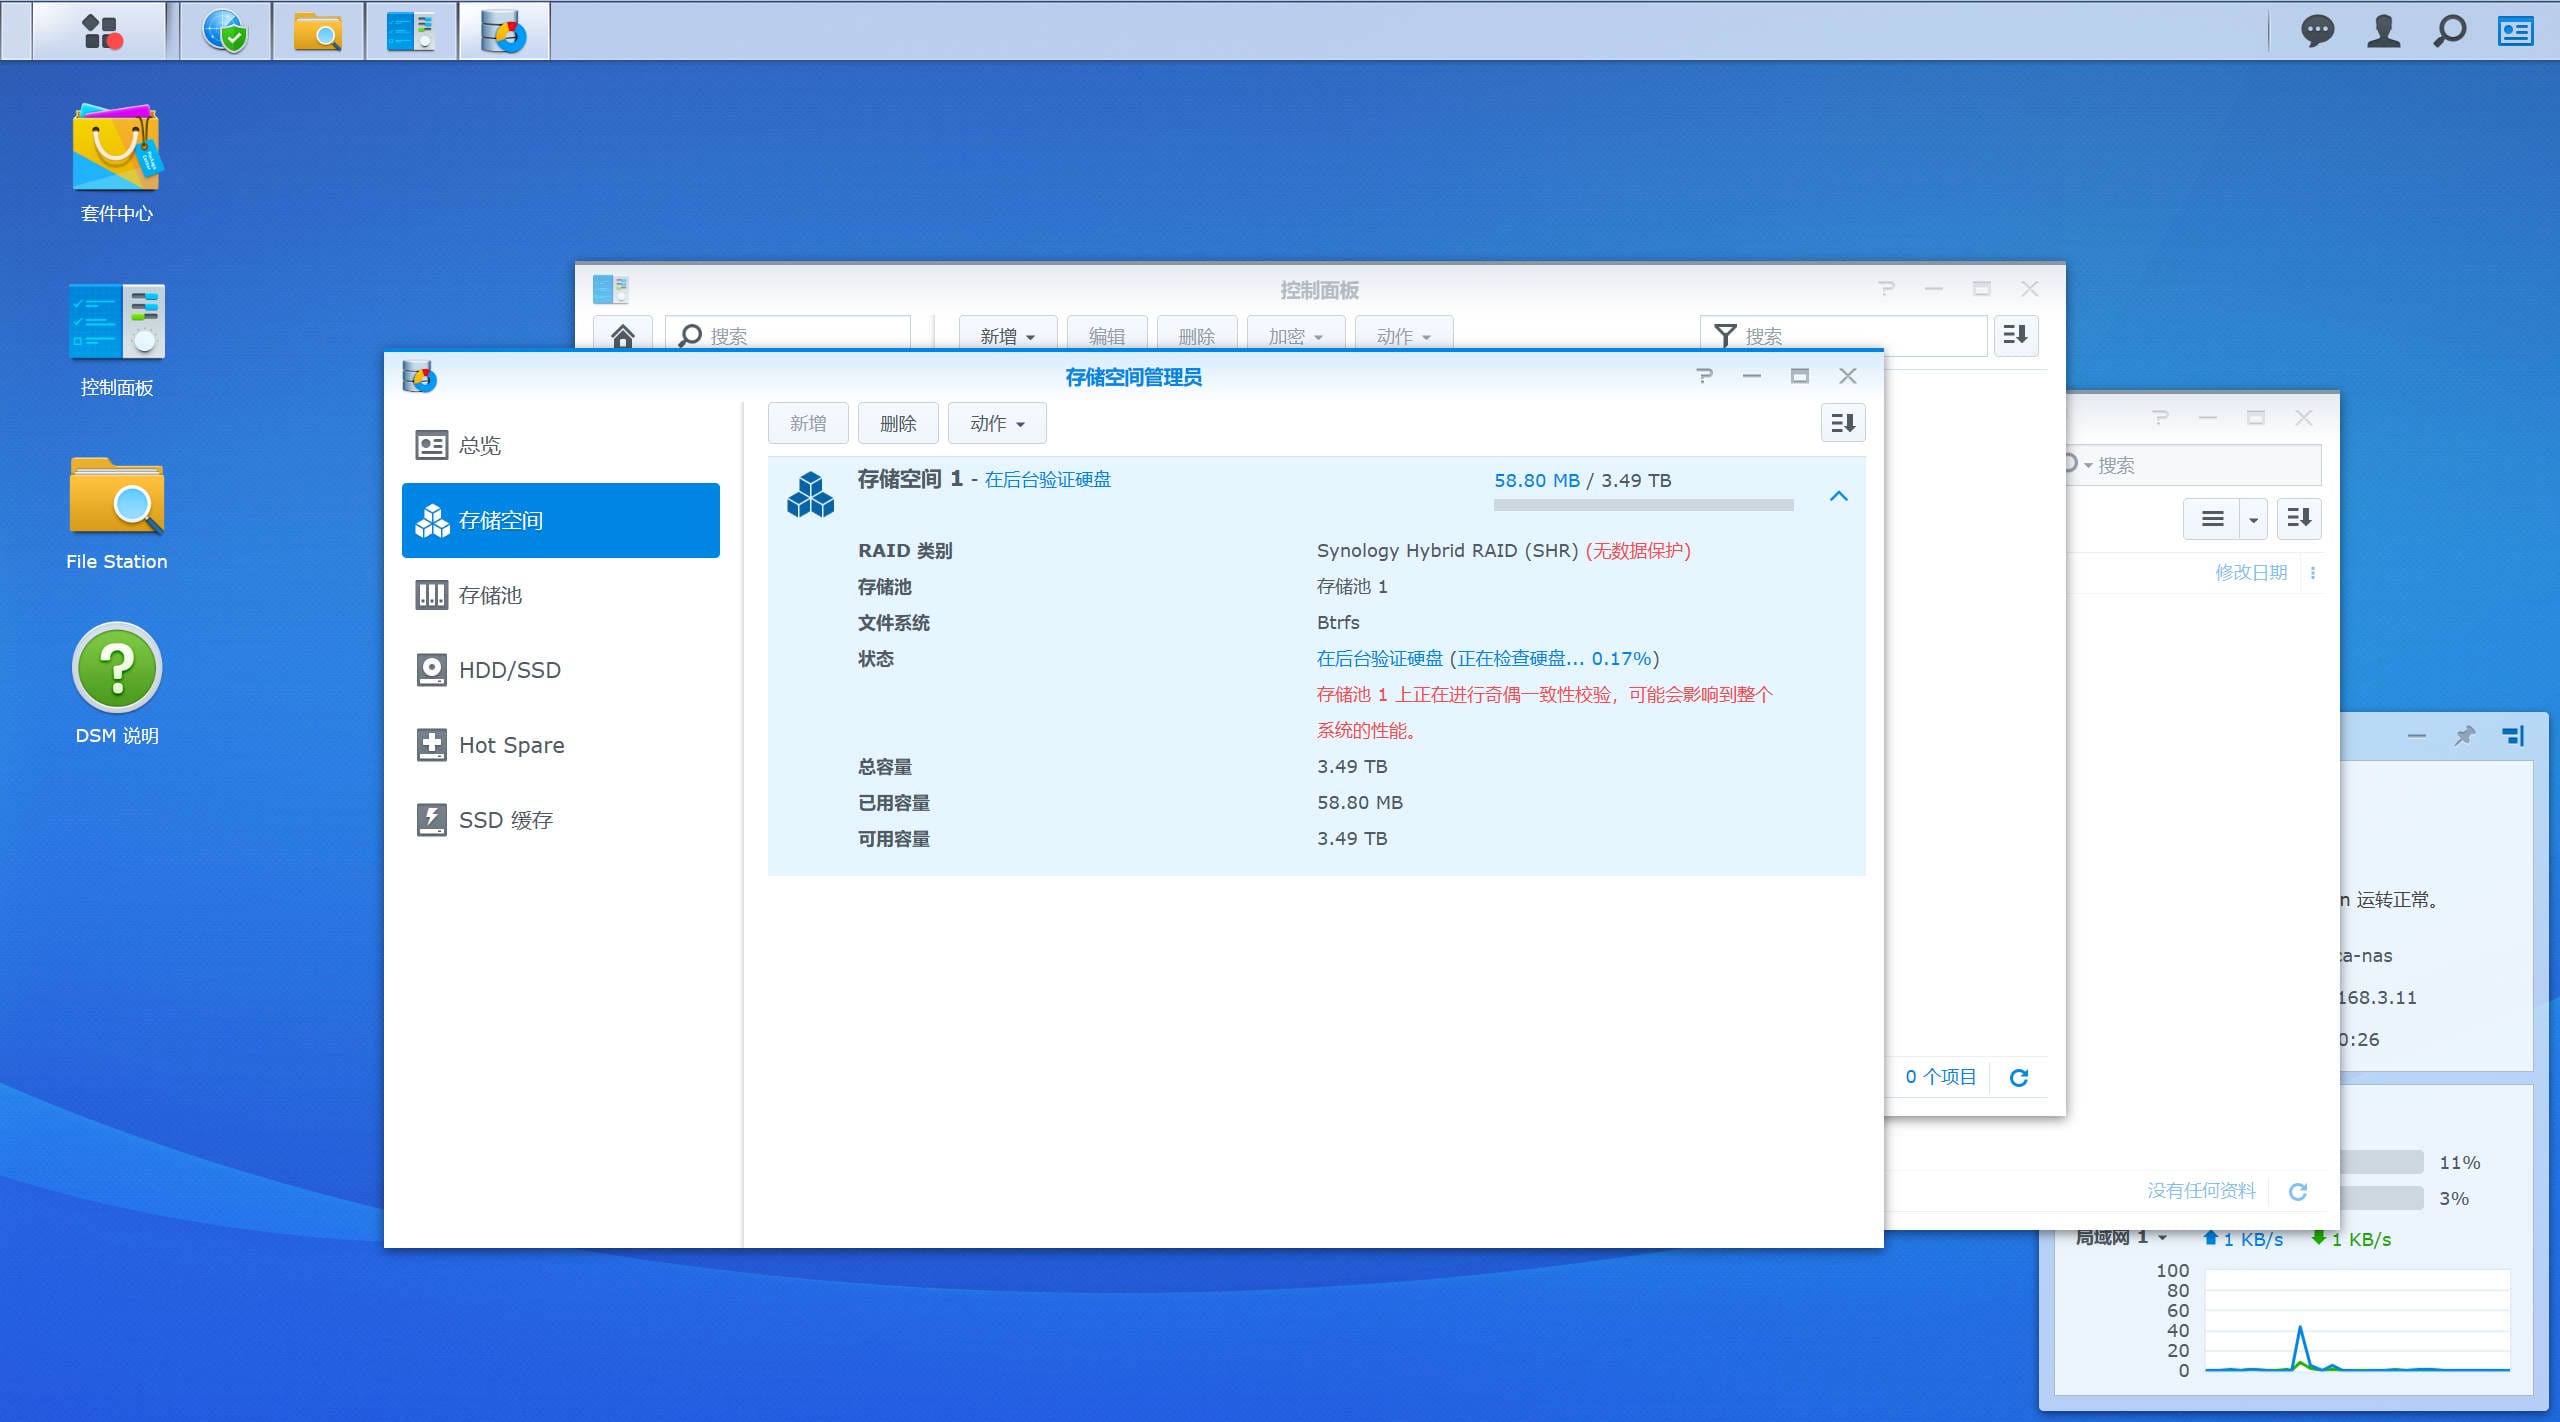2560x1422 pixels.
Task: Toggle widgets panel icon in top bar
Action: (2516, 31)
